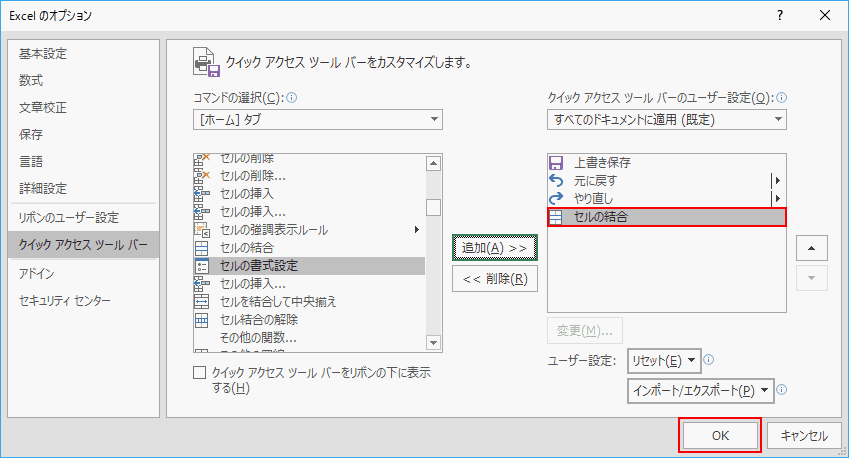
Task: Click split arrow beside やり直し
Action: coord(778,198)
